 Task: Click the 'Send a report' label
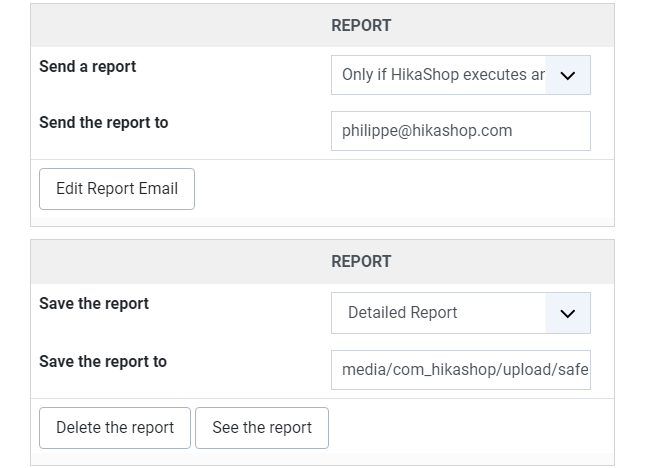(x=87, y=67)
